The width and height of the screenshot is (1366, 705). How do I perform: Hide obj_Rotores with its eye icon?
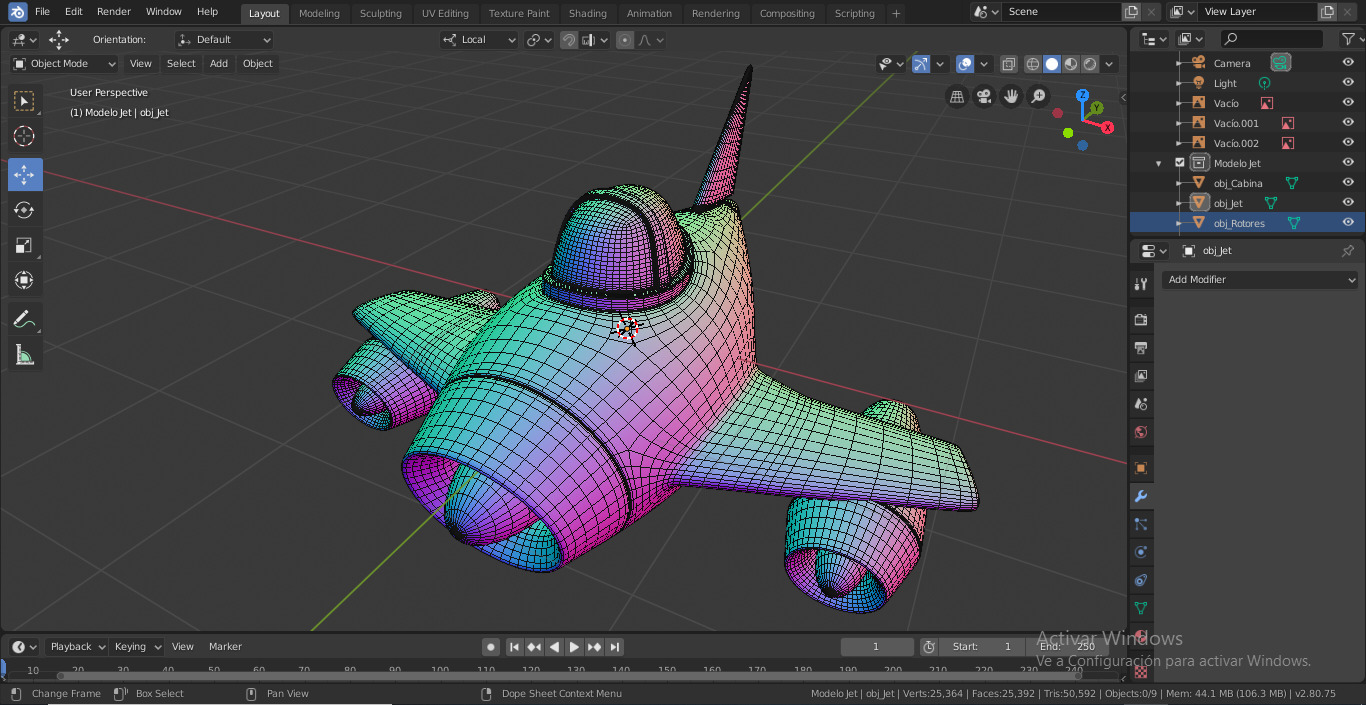pos(1348,223)
